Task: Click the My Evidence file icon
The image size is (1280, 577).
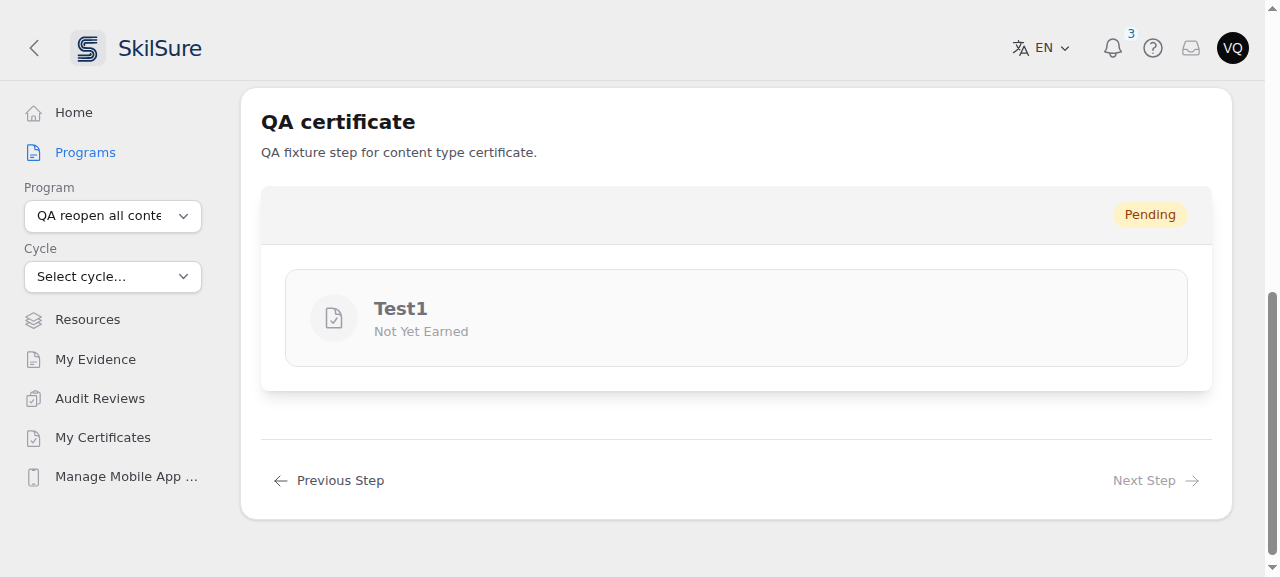Action: click(34, 360)
